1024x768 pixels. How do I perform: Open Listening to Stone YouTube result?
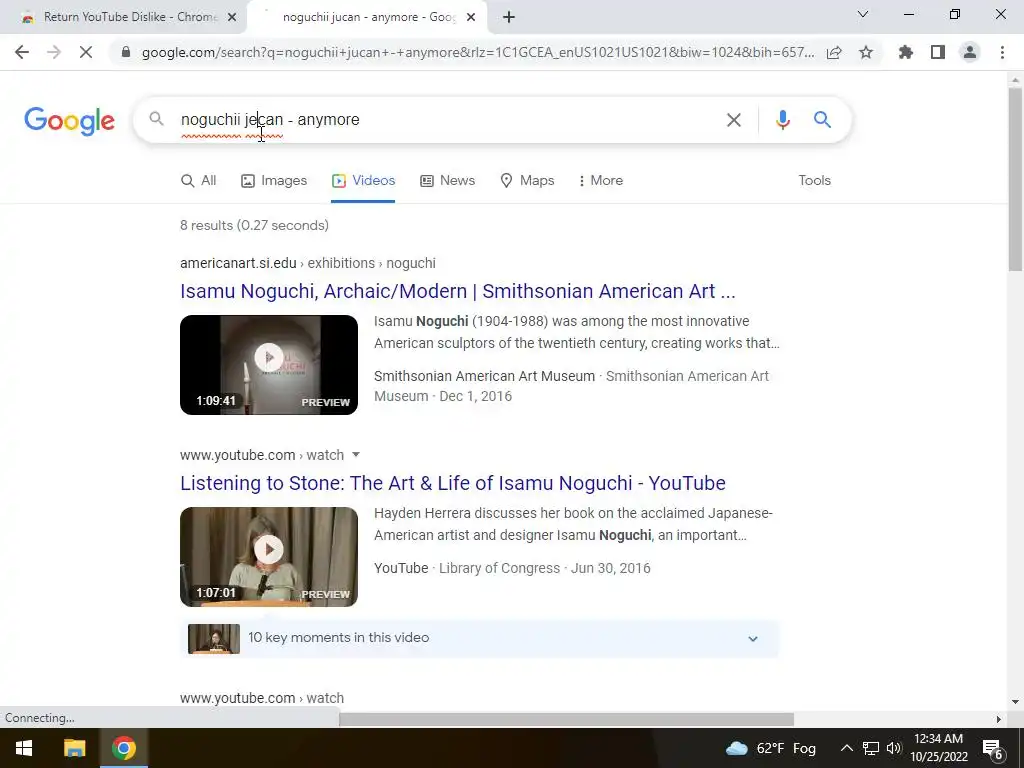pos(453,483)
